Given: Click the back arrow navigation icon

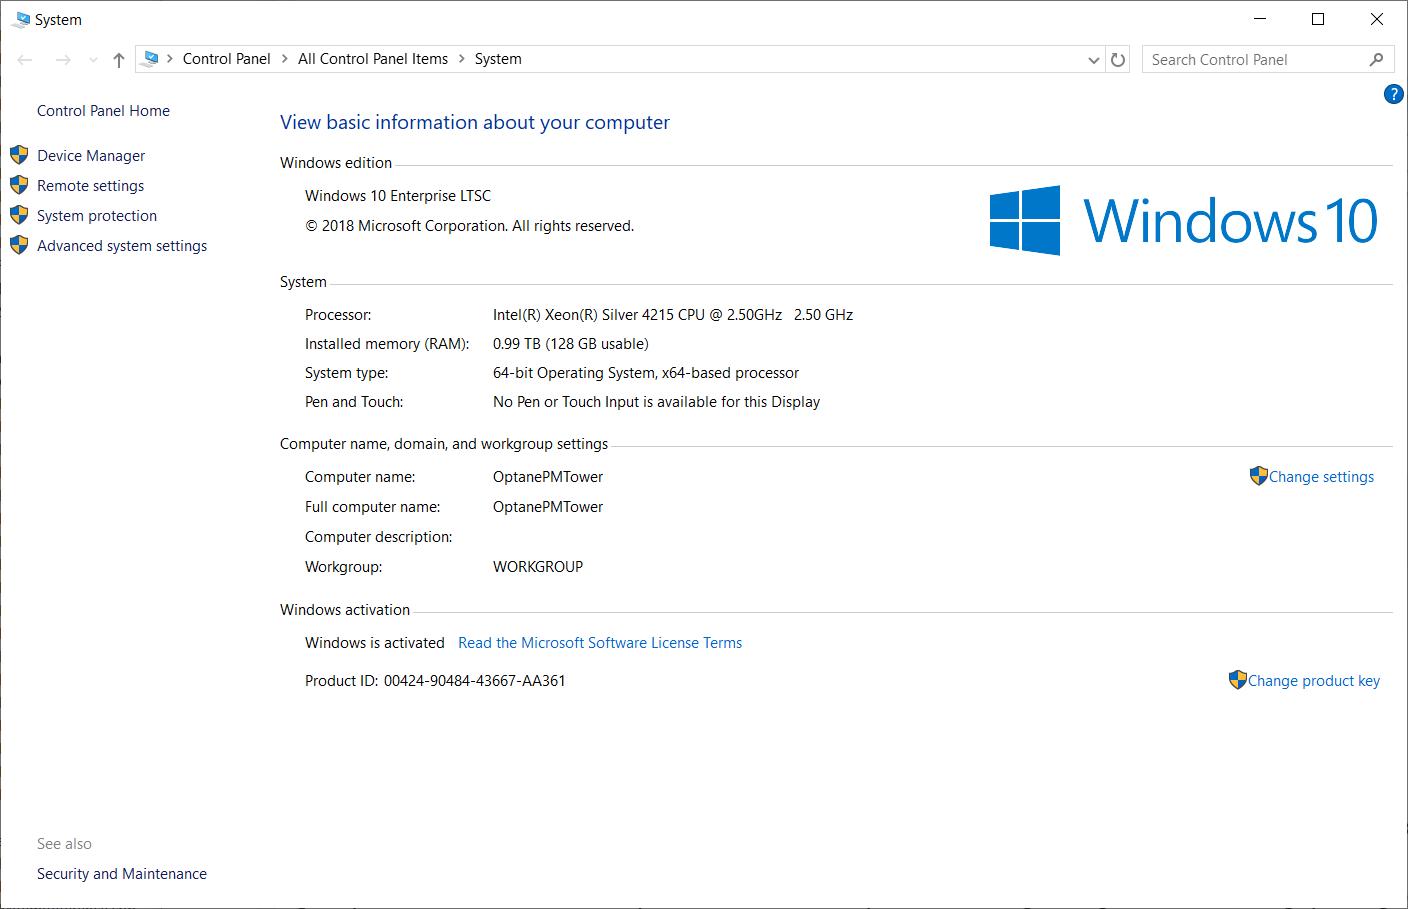Looking at the screenshot, I should 26,60.
